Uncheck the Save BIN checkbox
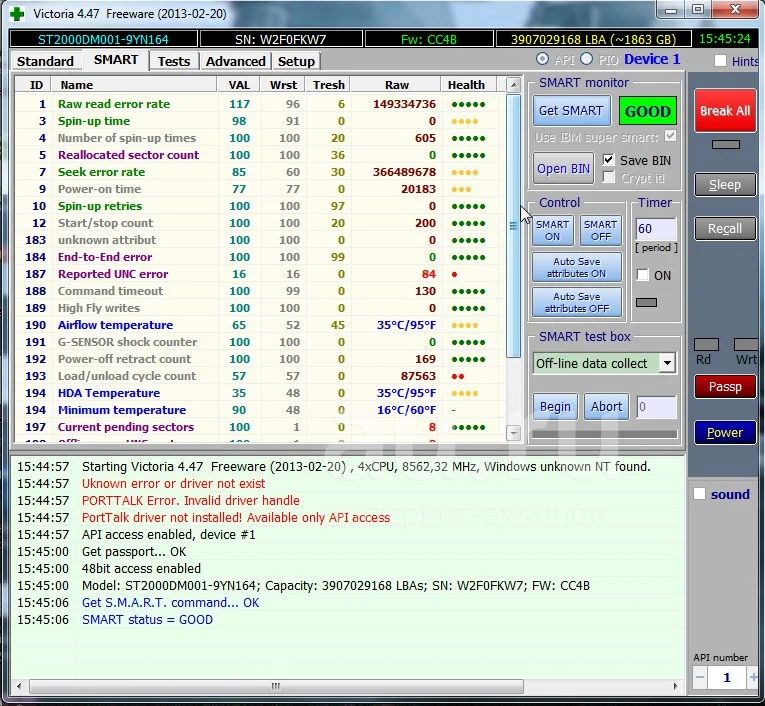765x706 pixels. point(608,160)
